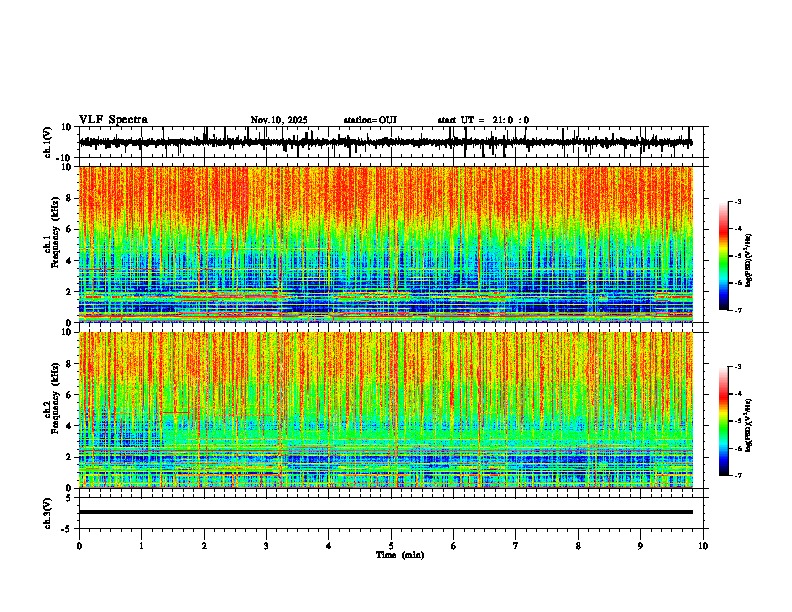Click the "8" kHz tick on ch.1 frequency axis

[x=69, y=198]
